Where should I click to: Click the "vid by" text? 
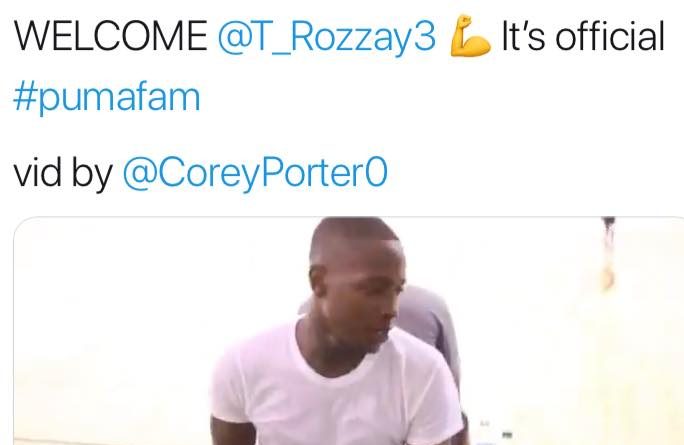(x=64, y=173)
